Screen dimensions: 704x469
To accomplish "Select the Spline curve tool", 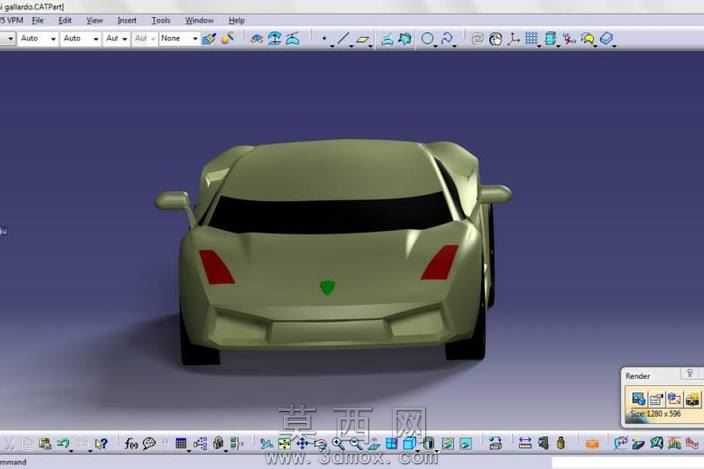I will coord(447,39).
